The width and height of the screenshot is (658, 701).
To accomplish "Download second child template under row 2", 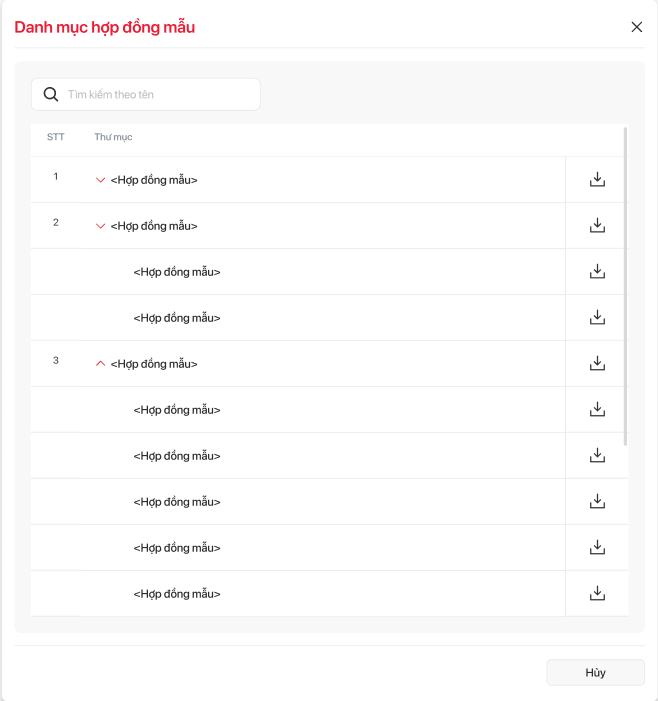I will point(597,318).
